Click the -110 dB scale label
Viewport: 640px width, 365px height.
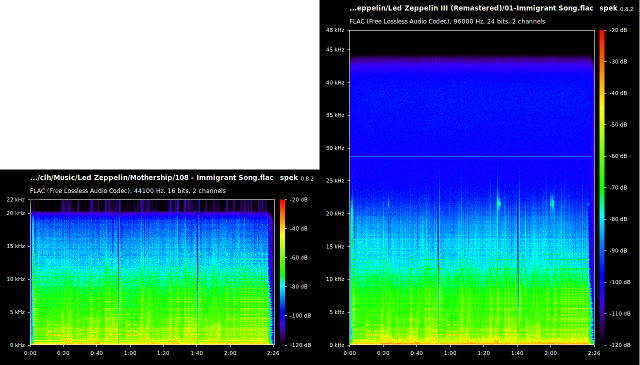pyautogui.click(x=620, y=314)
